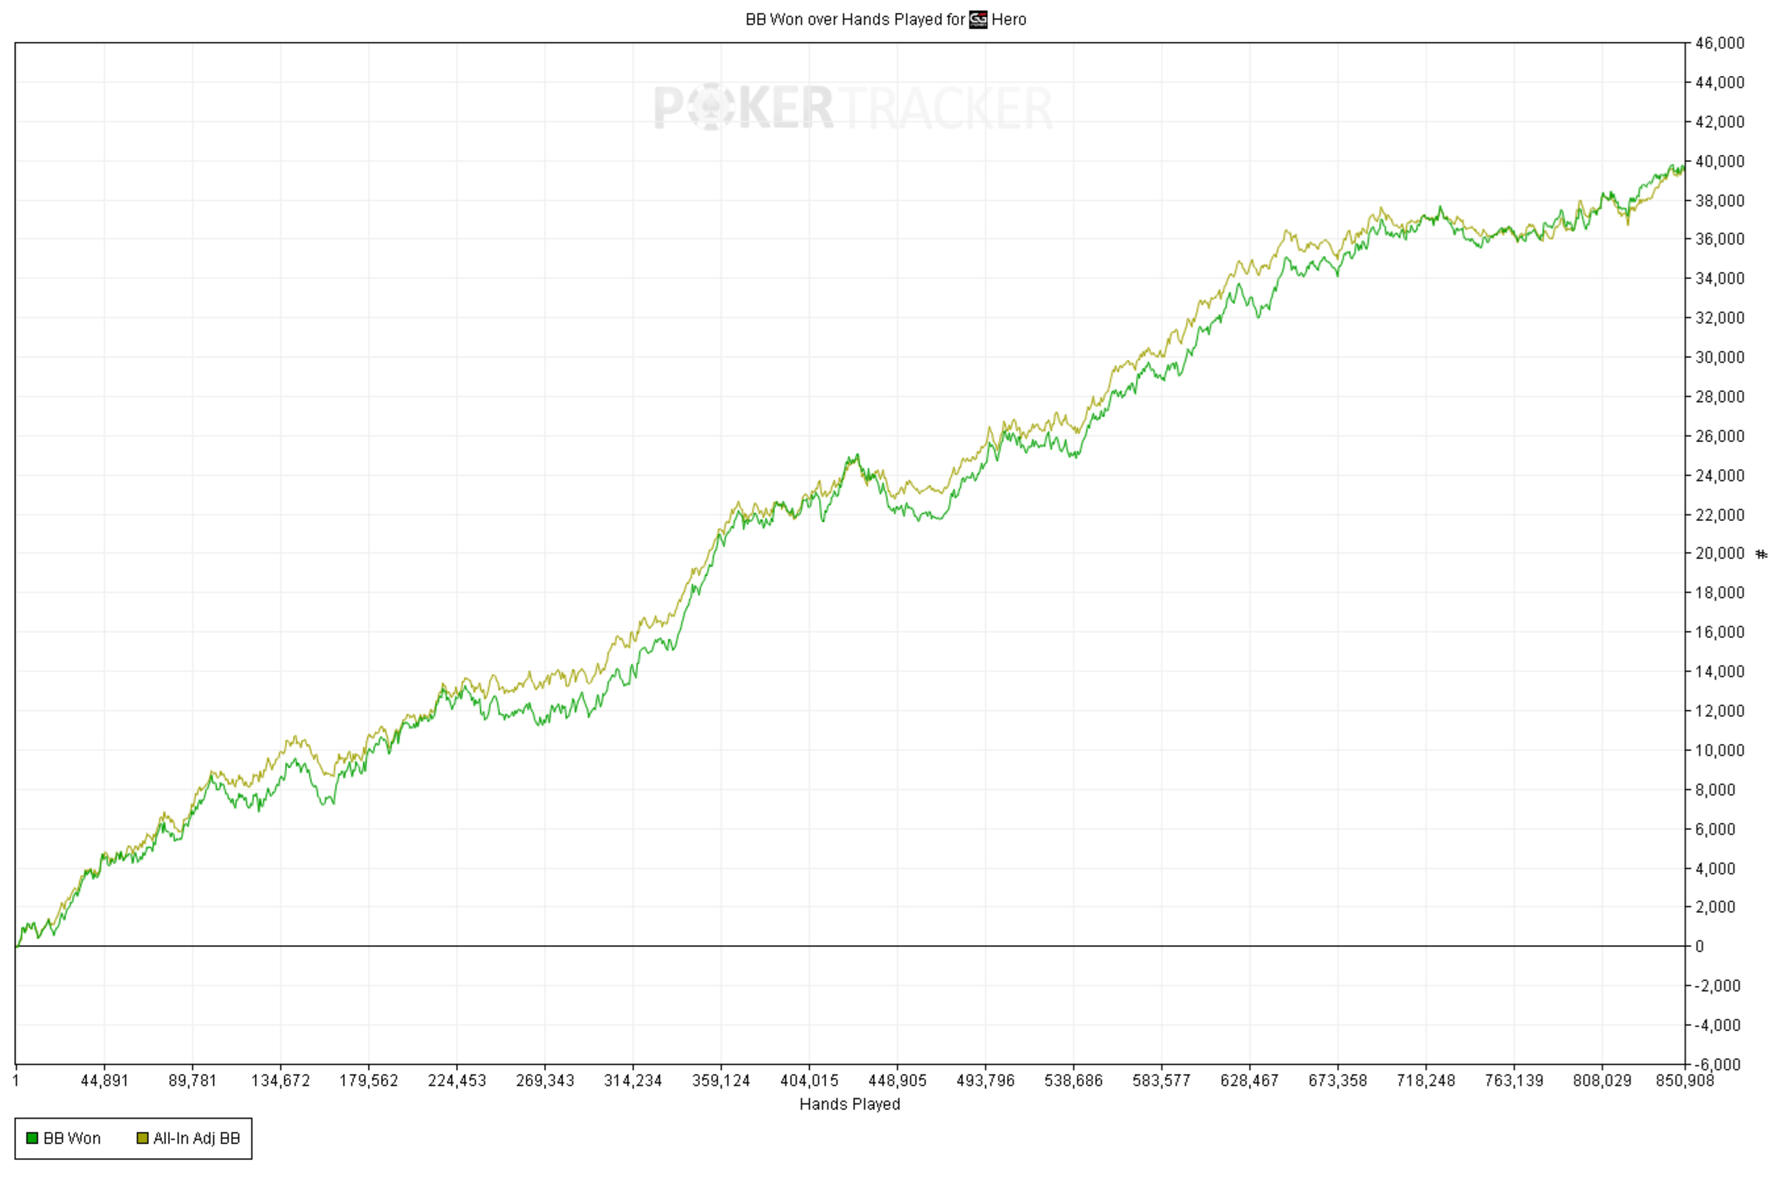This screenshot has height=1179, width=1784.
Task: Click the 46,000 y-axis tick label
Action: [x=1719, y=43]
